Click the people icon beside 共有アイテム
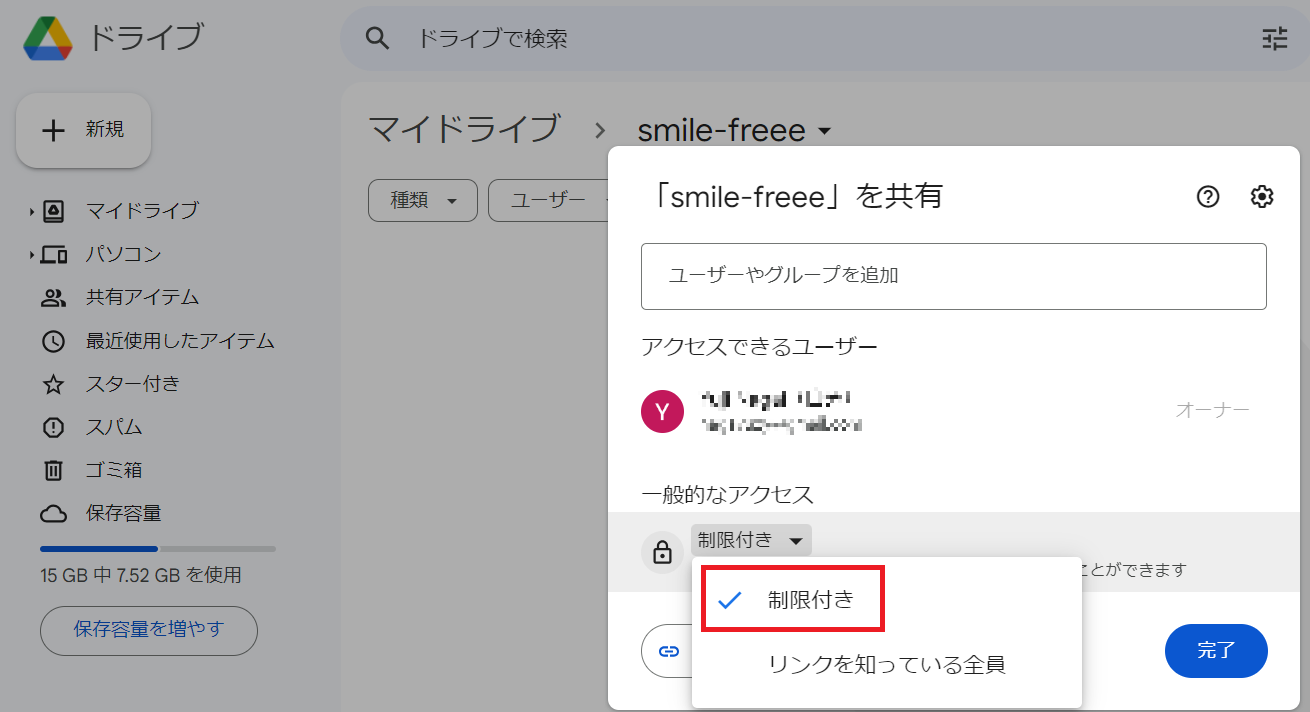 click(x=53, y=298)
